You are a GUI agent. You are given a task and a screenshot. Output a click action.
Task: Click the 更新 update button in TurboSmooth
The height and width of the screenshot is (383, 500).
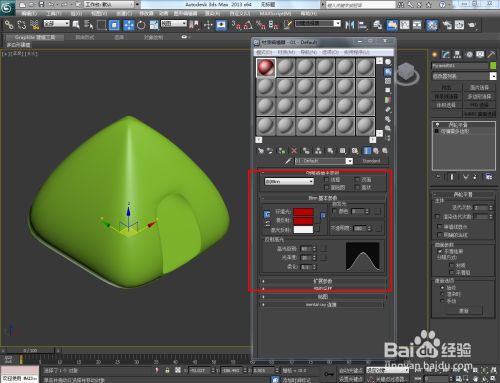click(464, 311)
